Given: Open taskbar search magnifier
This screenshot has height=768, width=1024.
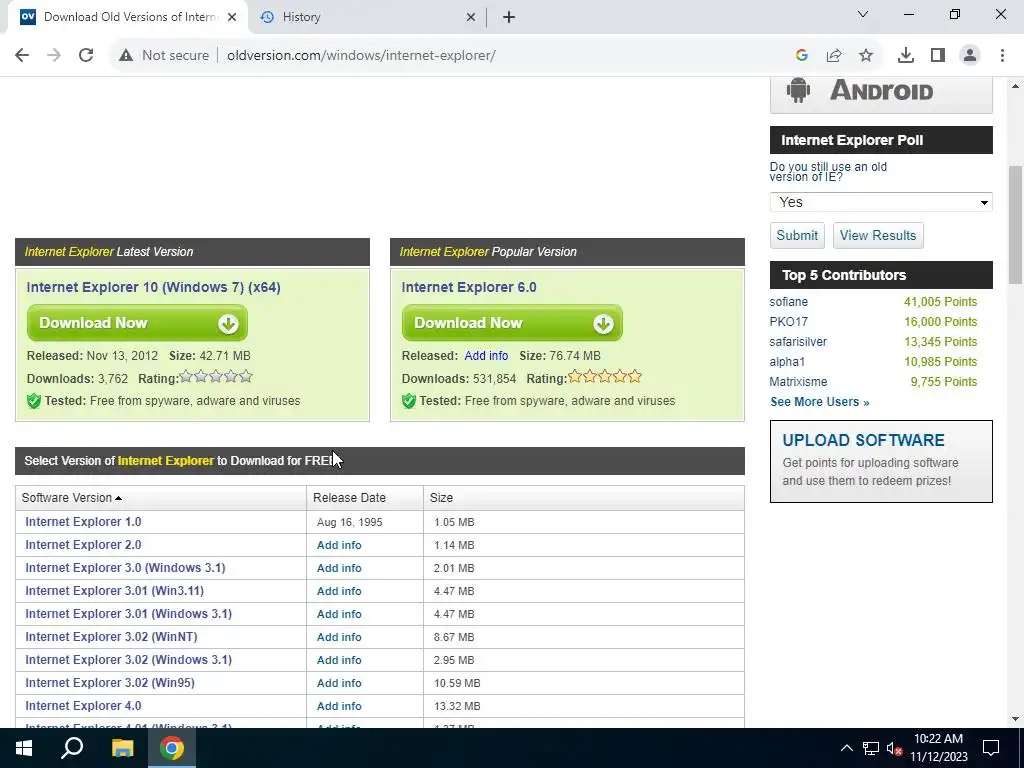Looking at the screenshot, I should pyautogui.click(x=72, y=748).
